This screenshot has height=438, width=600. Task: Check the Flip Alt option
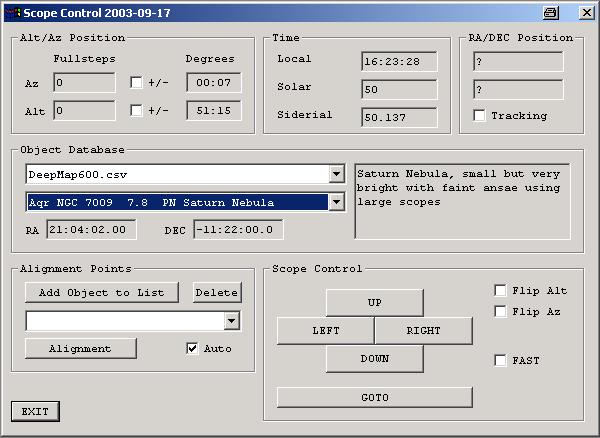click(500, 291)
